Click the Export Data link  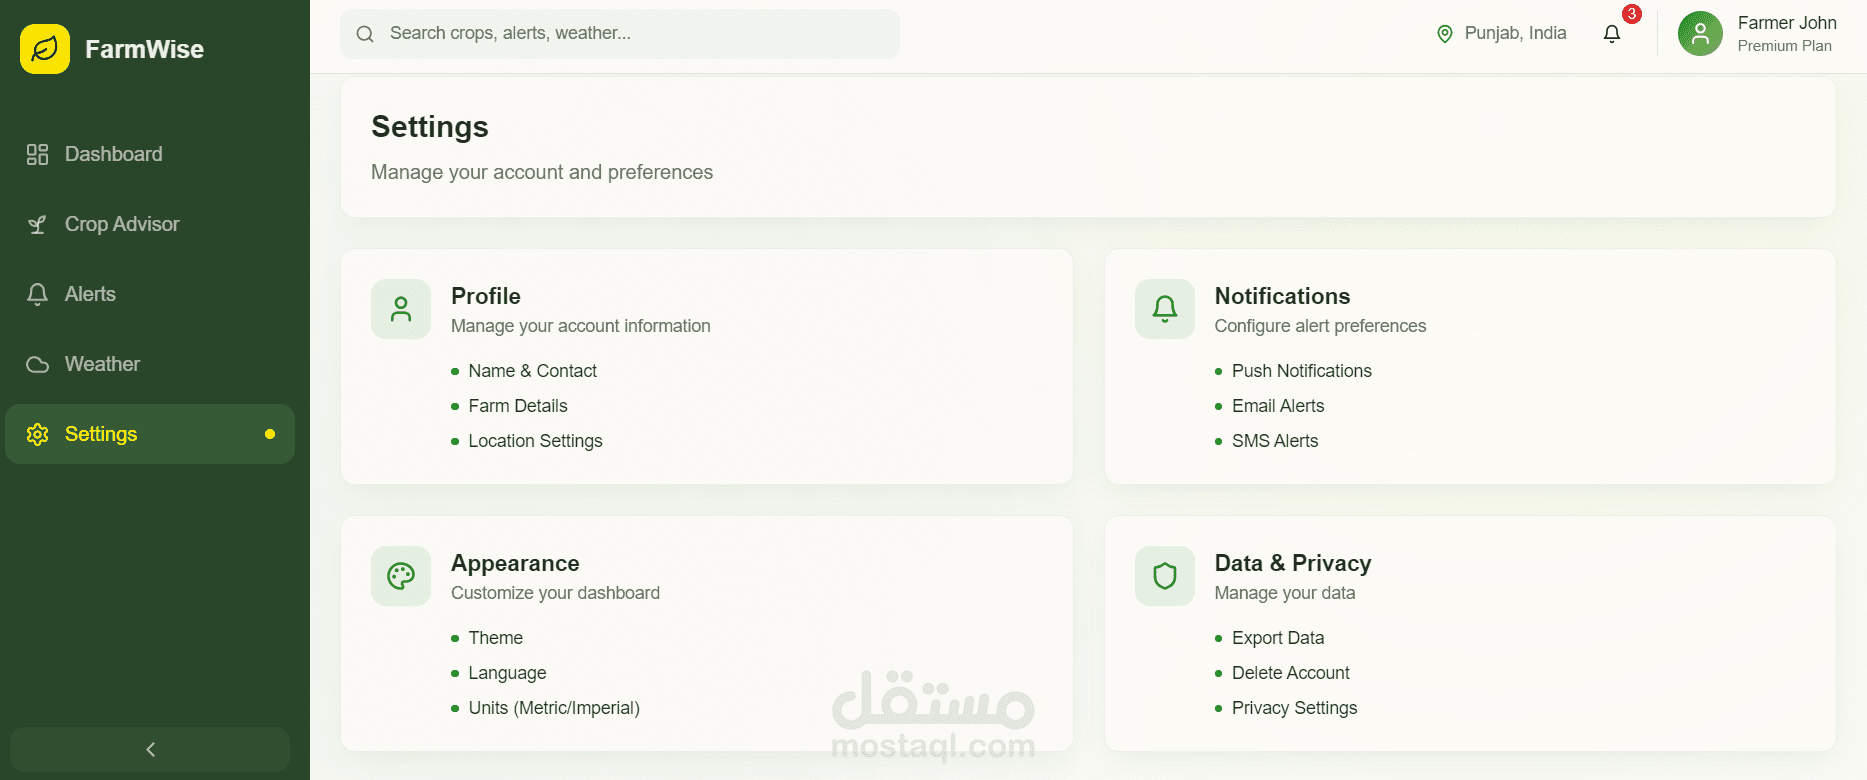[x=1277, y=638]
